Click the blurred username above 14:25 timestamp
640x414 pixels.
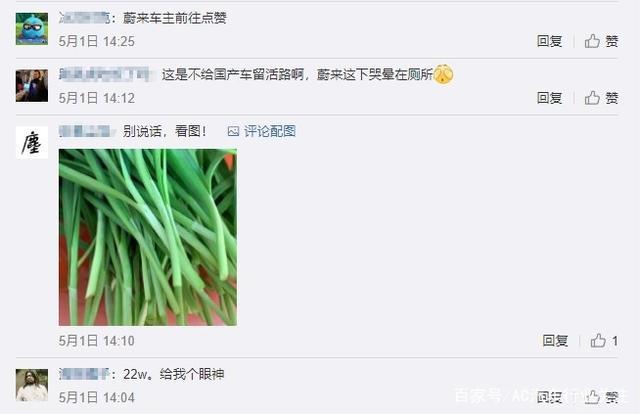coord(84,18)
